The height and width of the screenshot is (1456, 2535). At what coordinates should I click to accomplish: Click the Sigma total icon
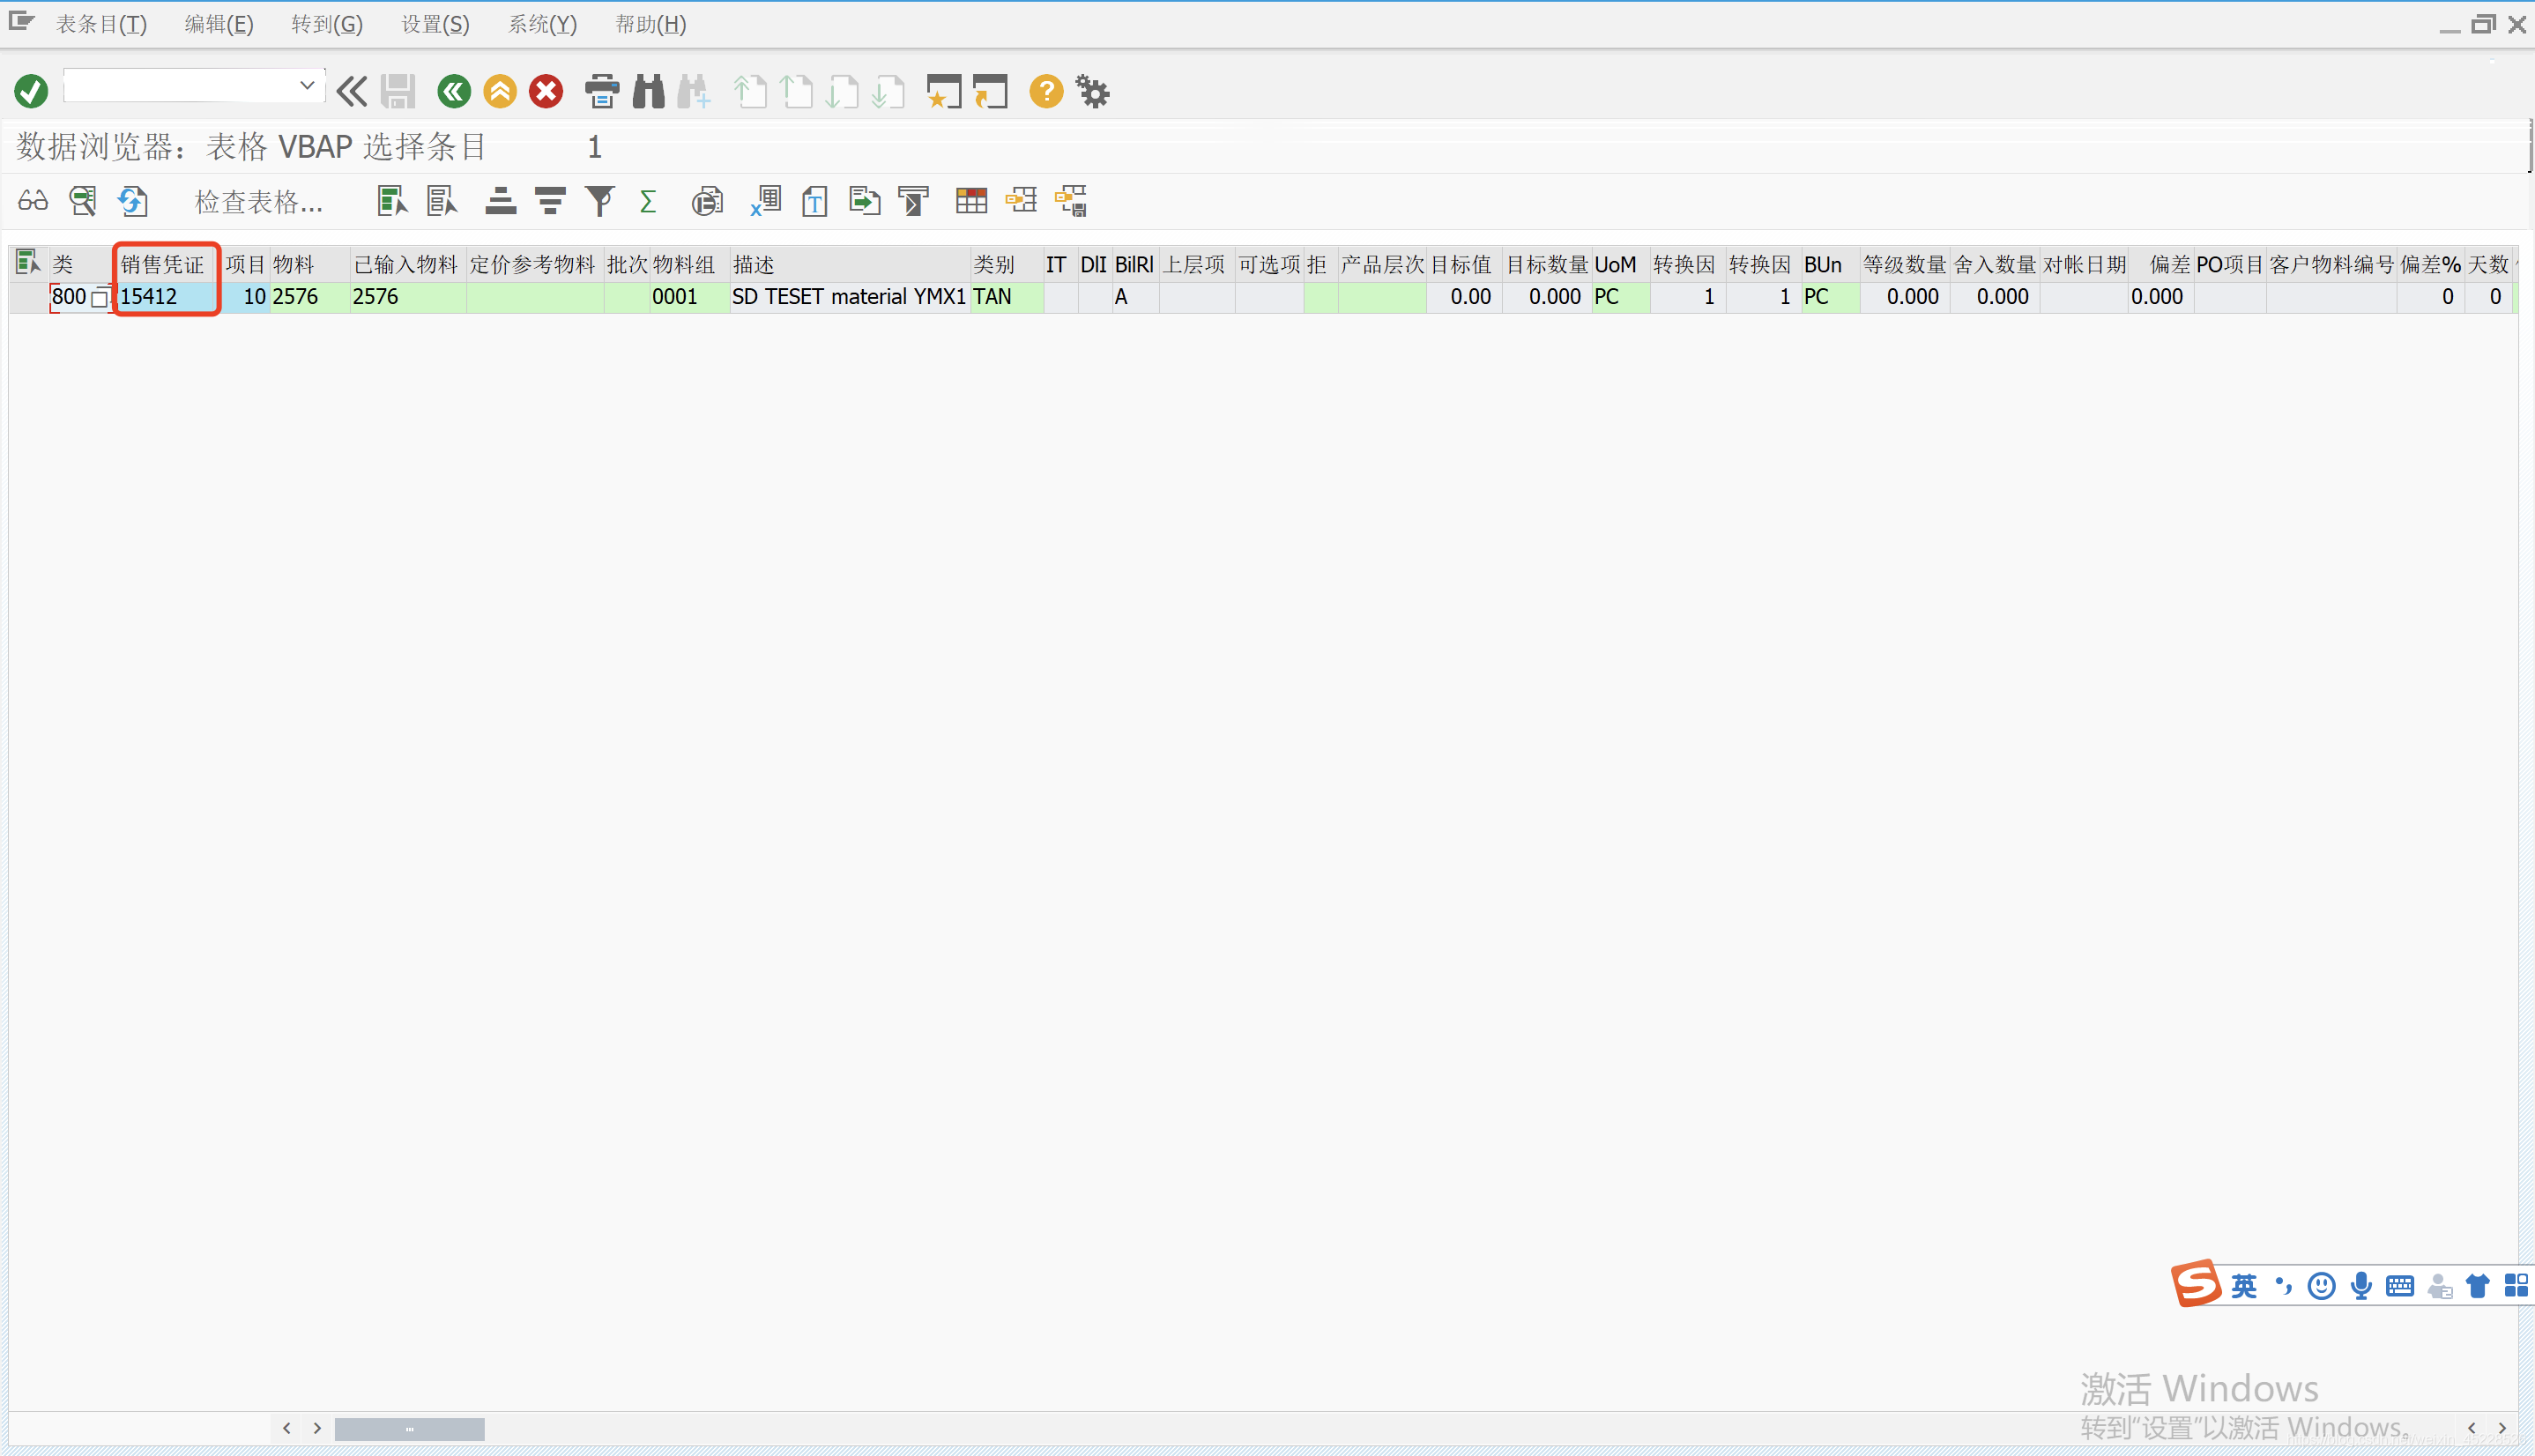point(647,201)
